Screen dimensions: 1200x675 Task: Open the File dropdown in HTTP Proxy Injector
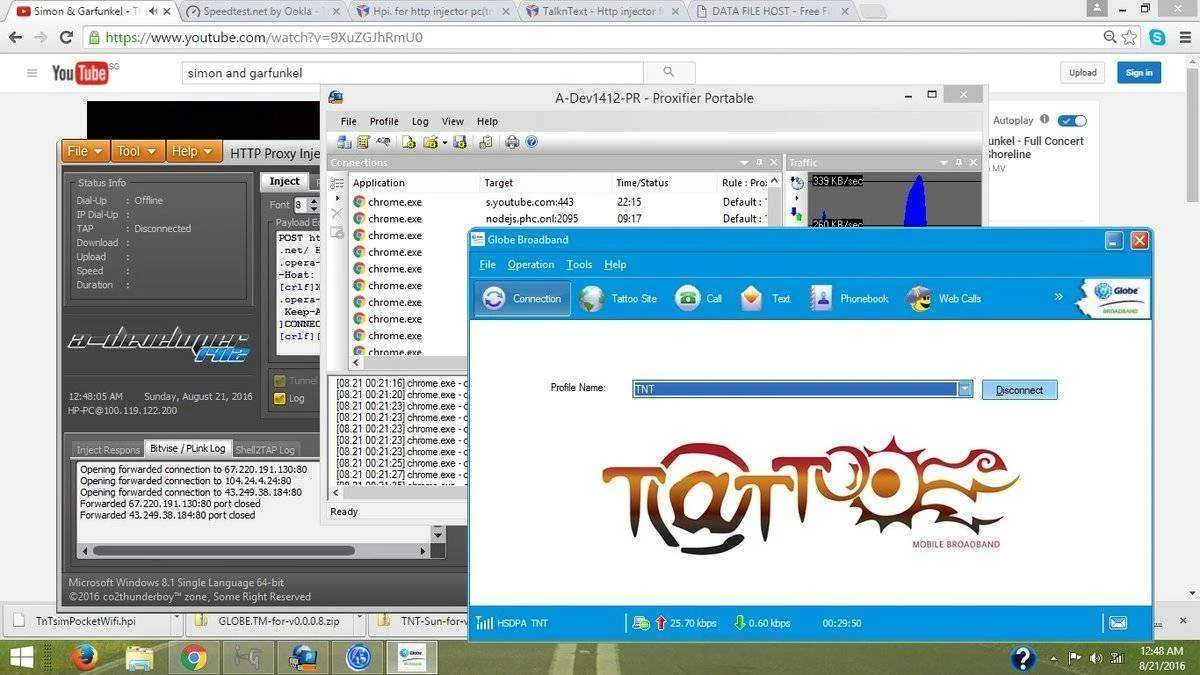(85, 151)
